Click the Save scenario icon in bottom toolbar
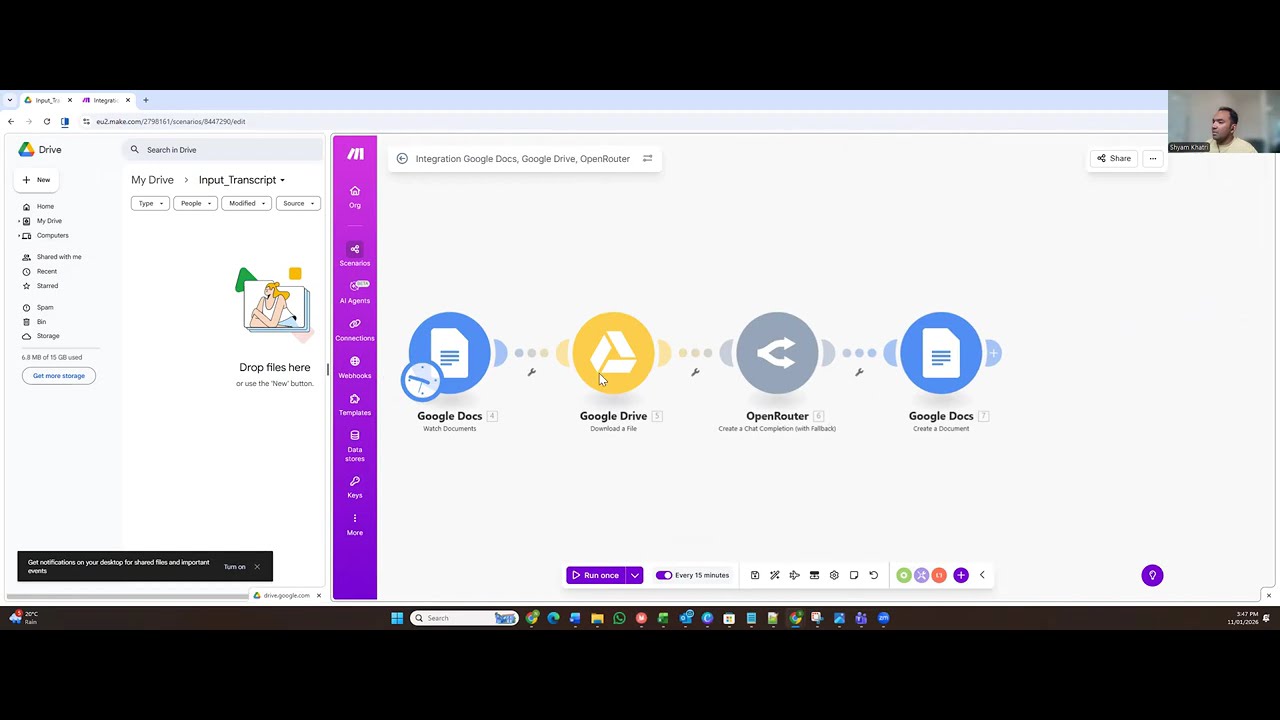Screen dimensions: 1280x720 (755, 575)
